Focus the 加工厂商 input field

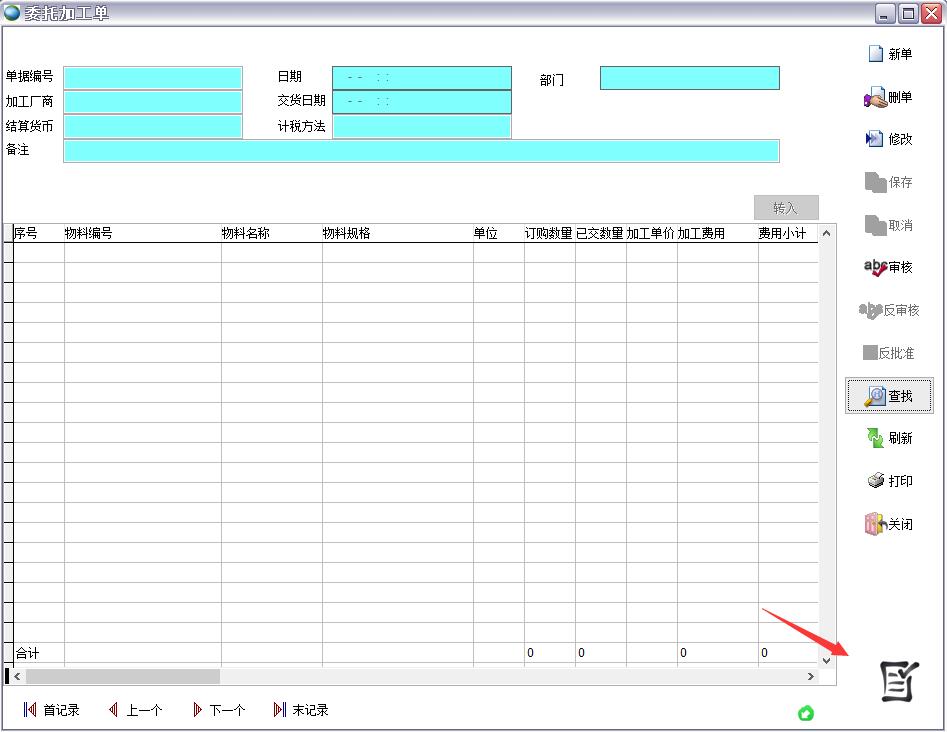coord(153,102)
